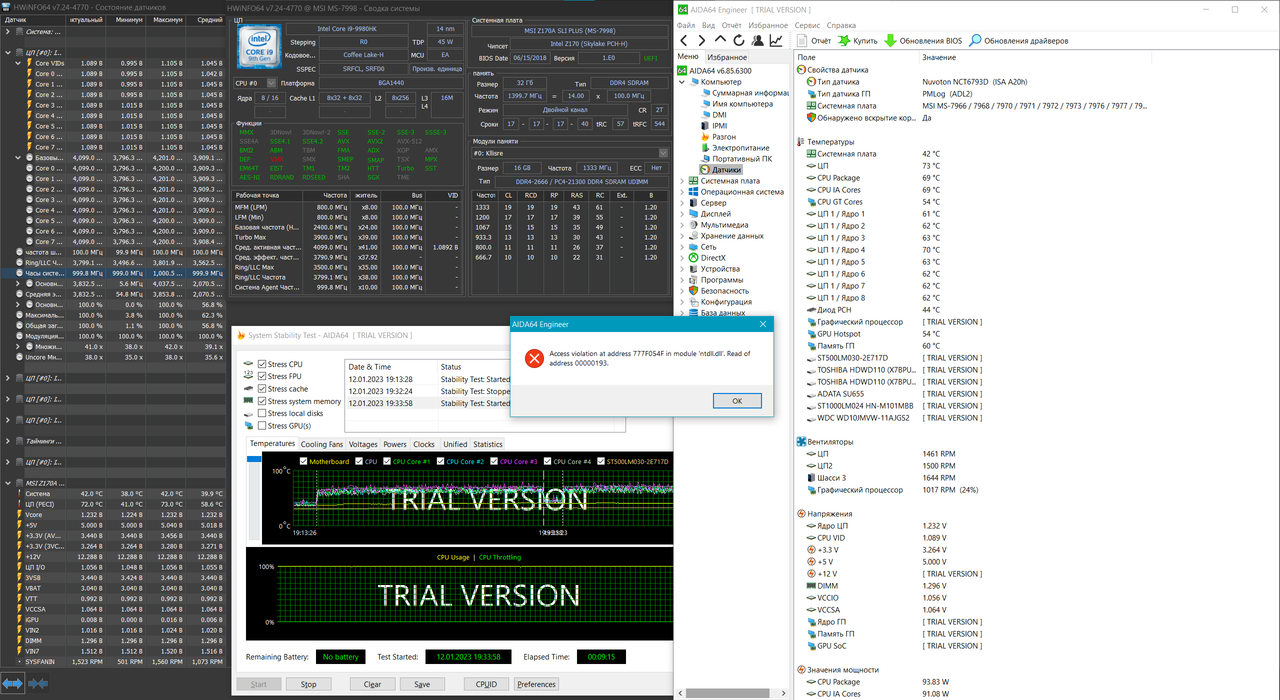The width and height of the screenshot is (1280, 700).
Task: Go forward with AIDA64 toolbar right arrow
Action: coord(702,41)
